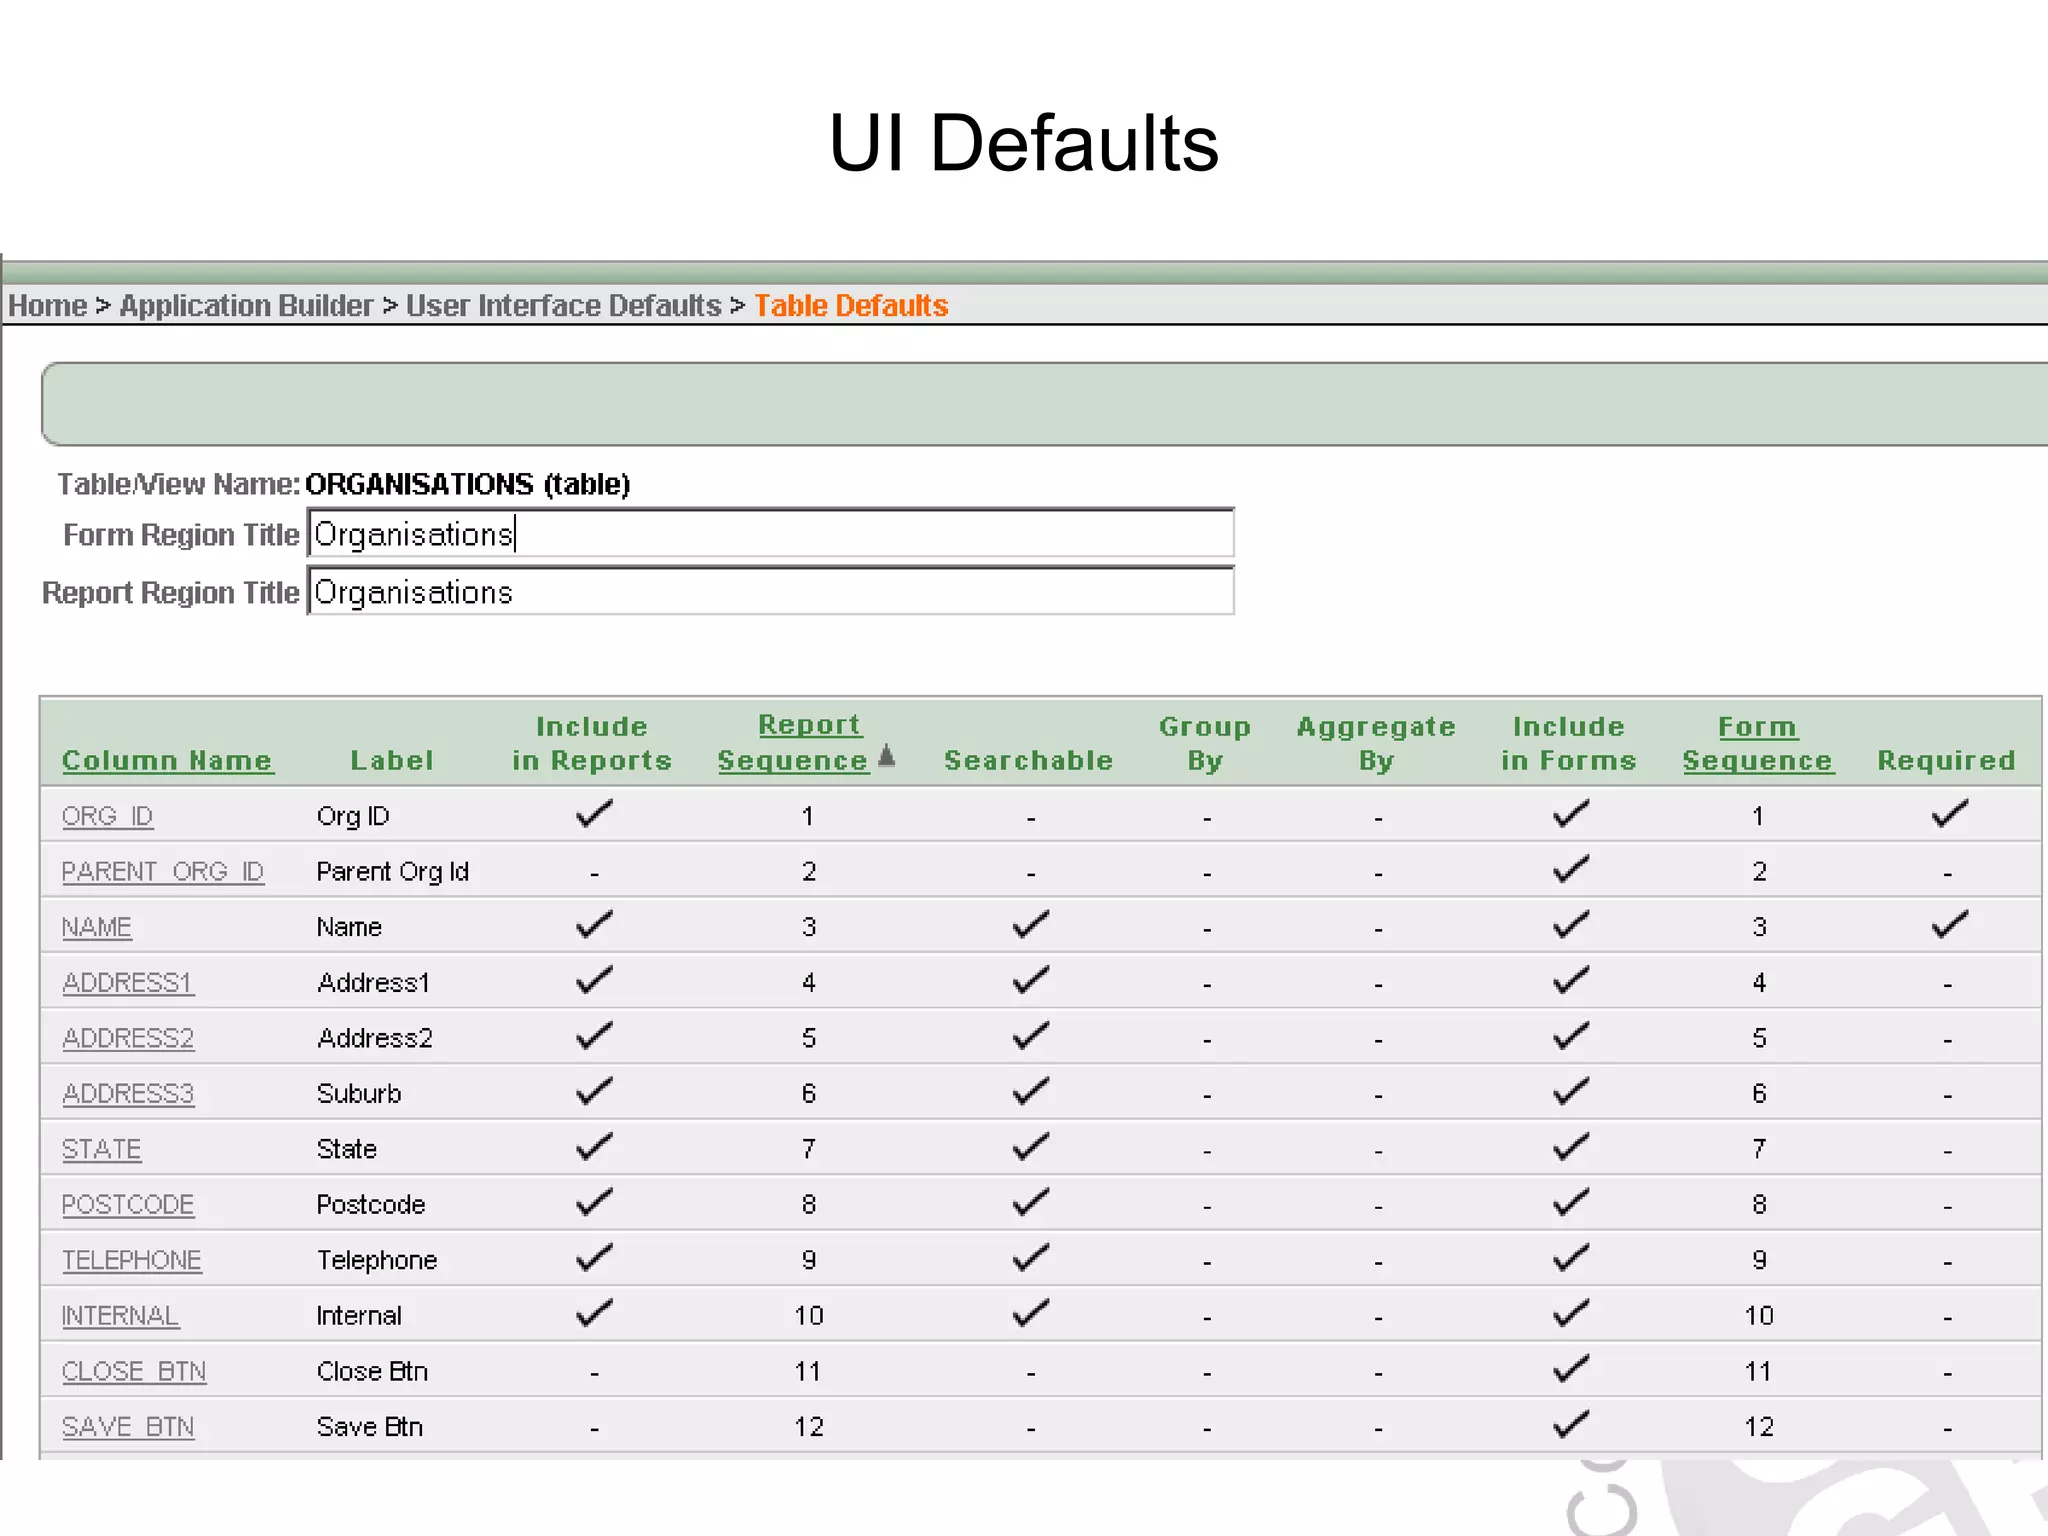The image size is (2048, 1536).
Task: Click the Include in Forms checkmark for CLOSE_BTN
Action: 1570,1369
